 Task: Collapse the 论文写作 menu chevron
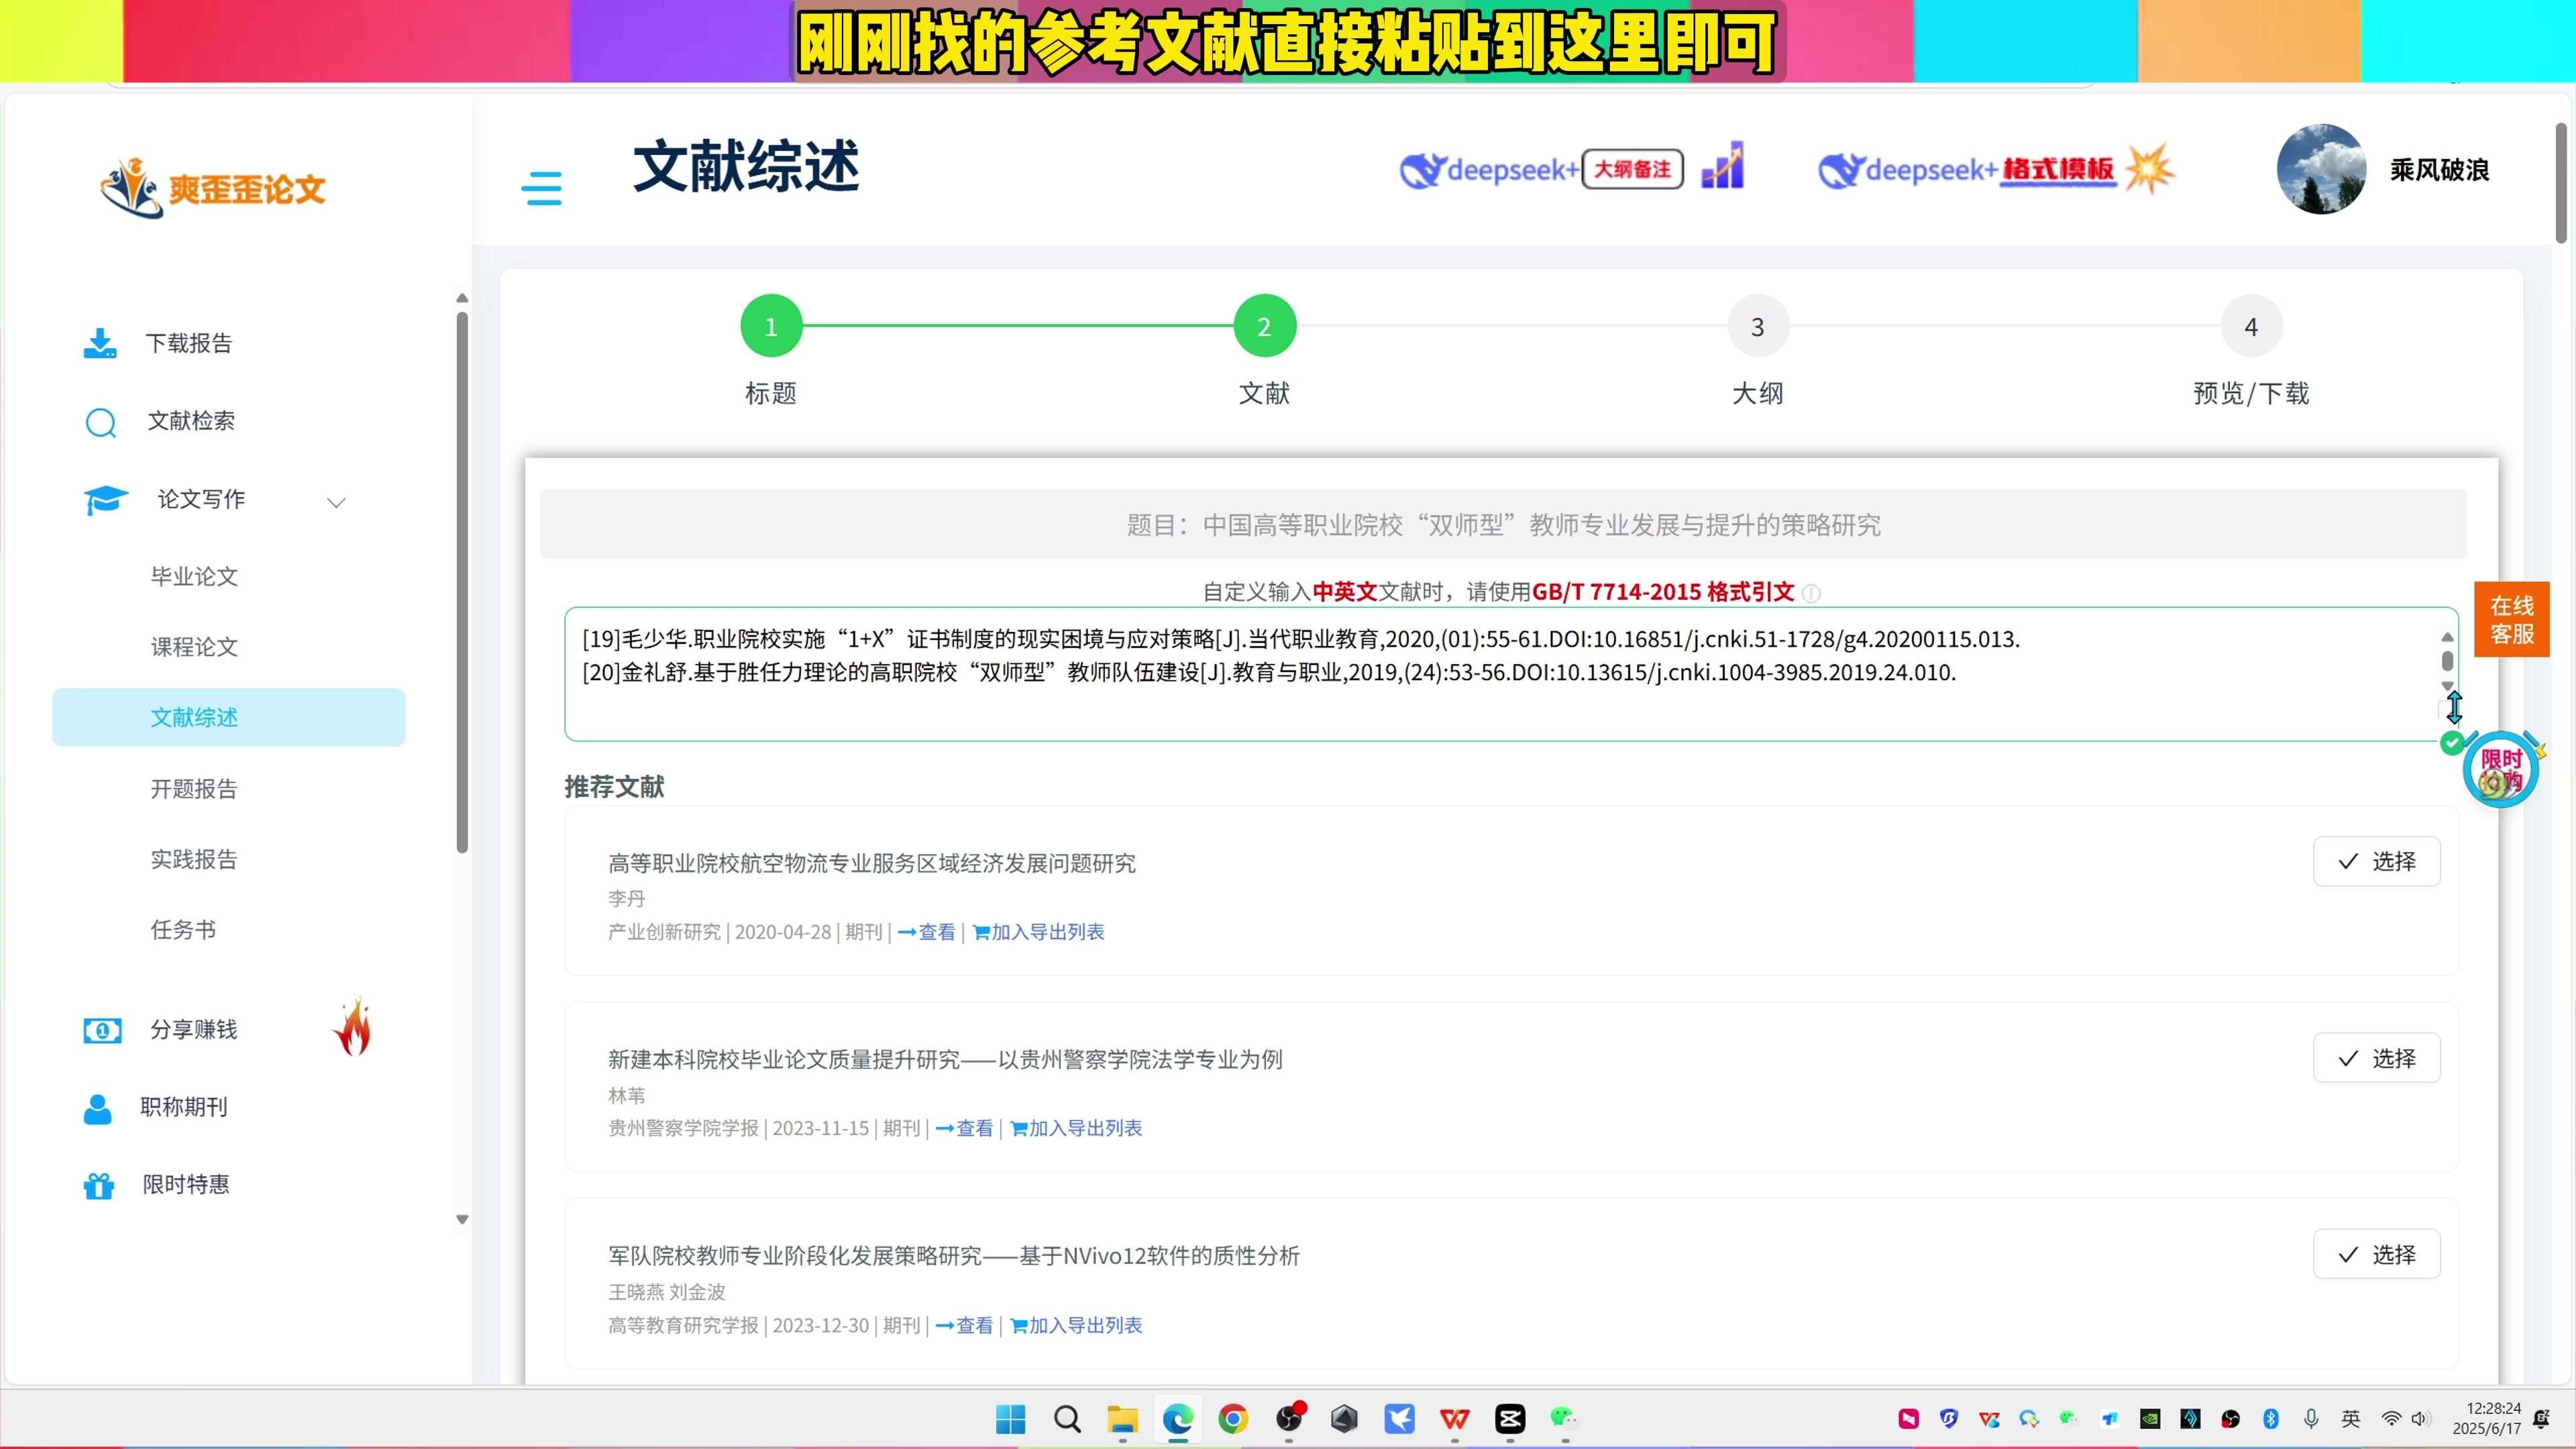click(x=336, y=502)
